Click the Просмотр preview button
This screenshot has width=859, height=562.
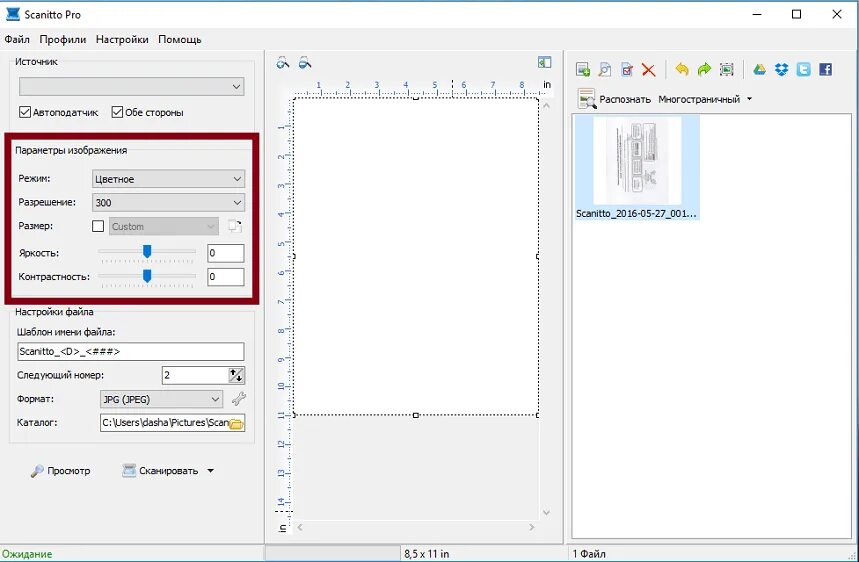(x=60, y=471)
